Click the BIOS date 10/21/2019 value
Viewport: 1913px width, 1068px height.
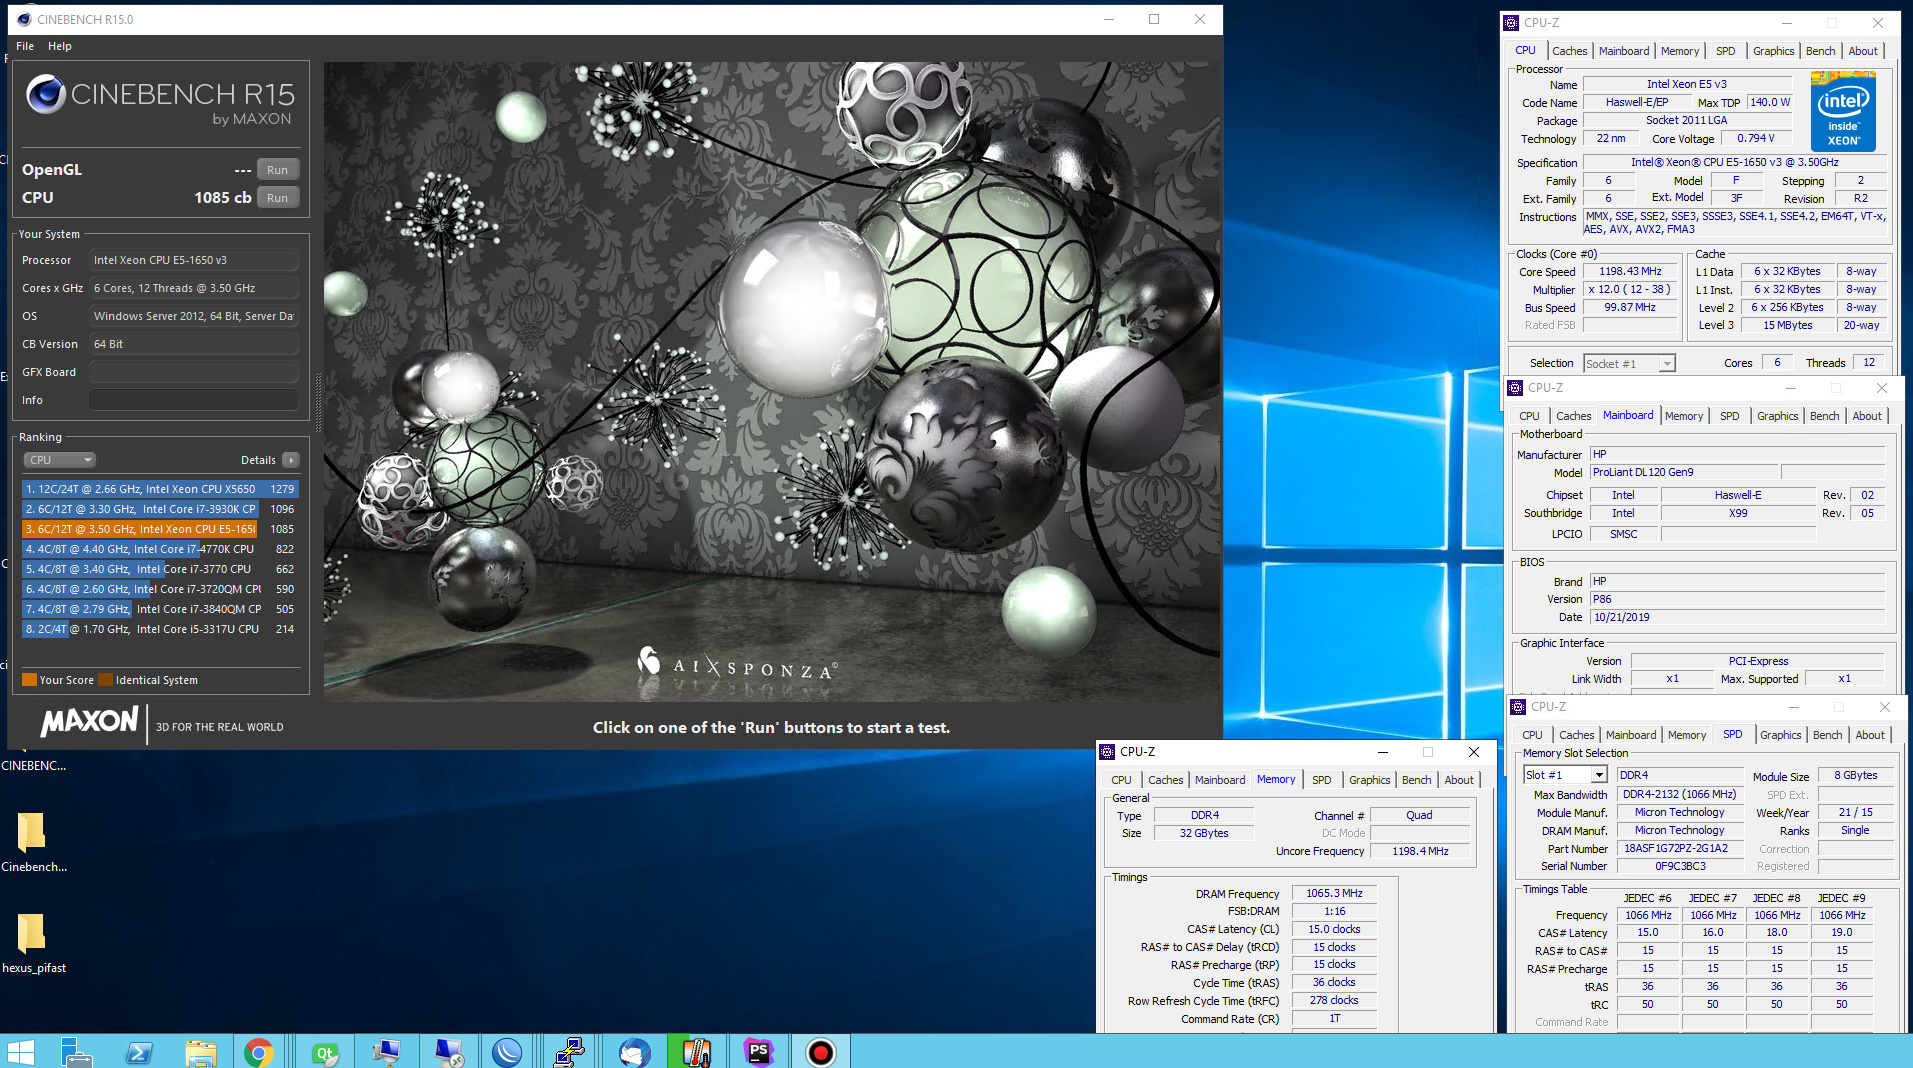(1737, 617)
